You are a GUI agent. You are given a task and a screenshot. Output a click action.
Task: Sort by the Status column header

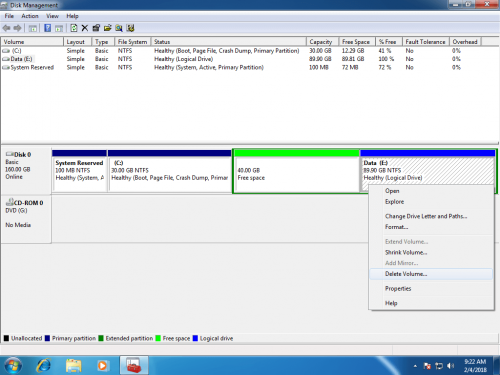pyautogui.click(x=229, y=42)
